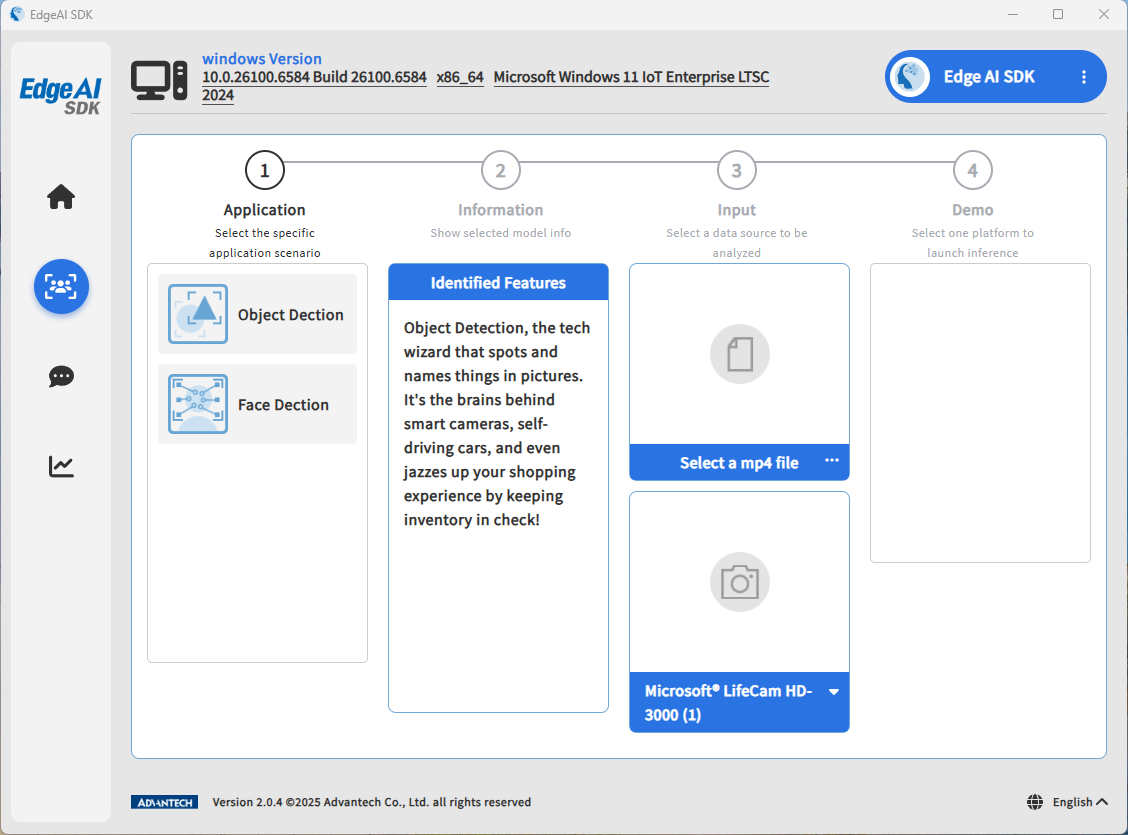Image resolution: width=1128 pixels, height=835 pixels.
Task: Open the performance chart sidebar icon
Action: 61,466
